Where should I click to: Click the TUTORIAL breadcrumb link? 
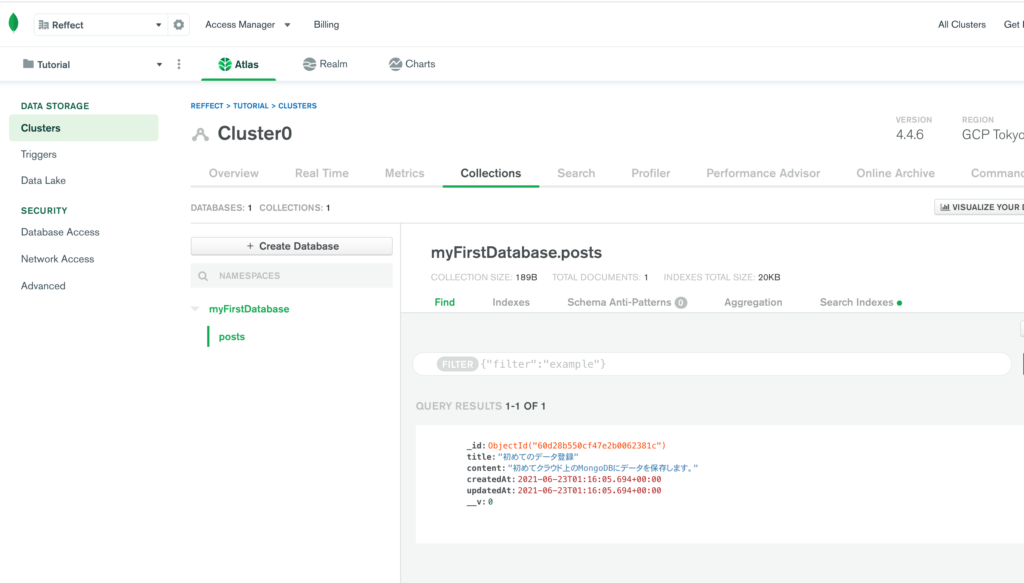[251, 106]
